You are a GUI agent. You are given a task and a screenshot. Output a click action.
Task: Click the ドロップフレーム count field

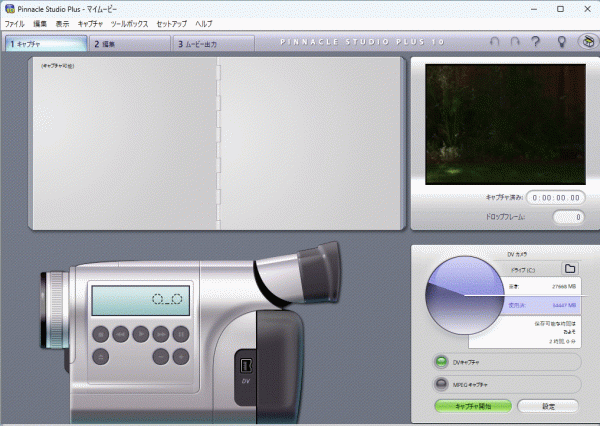[x=569, y=217]
